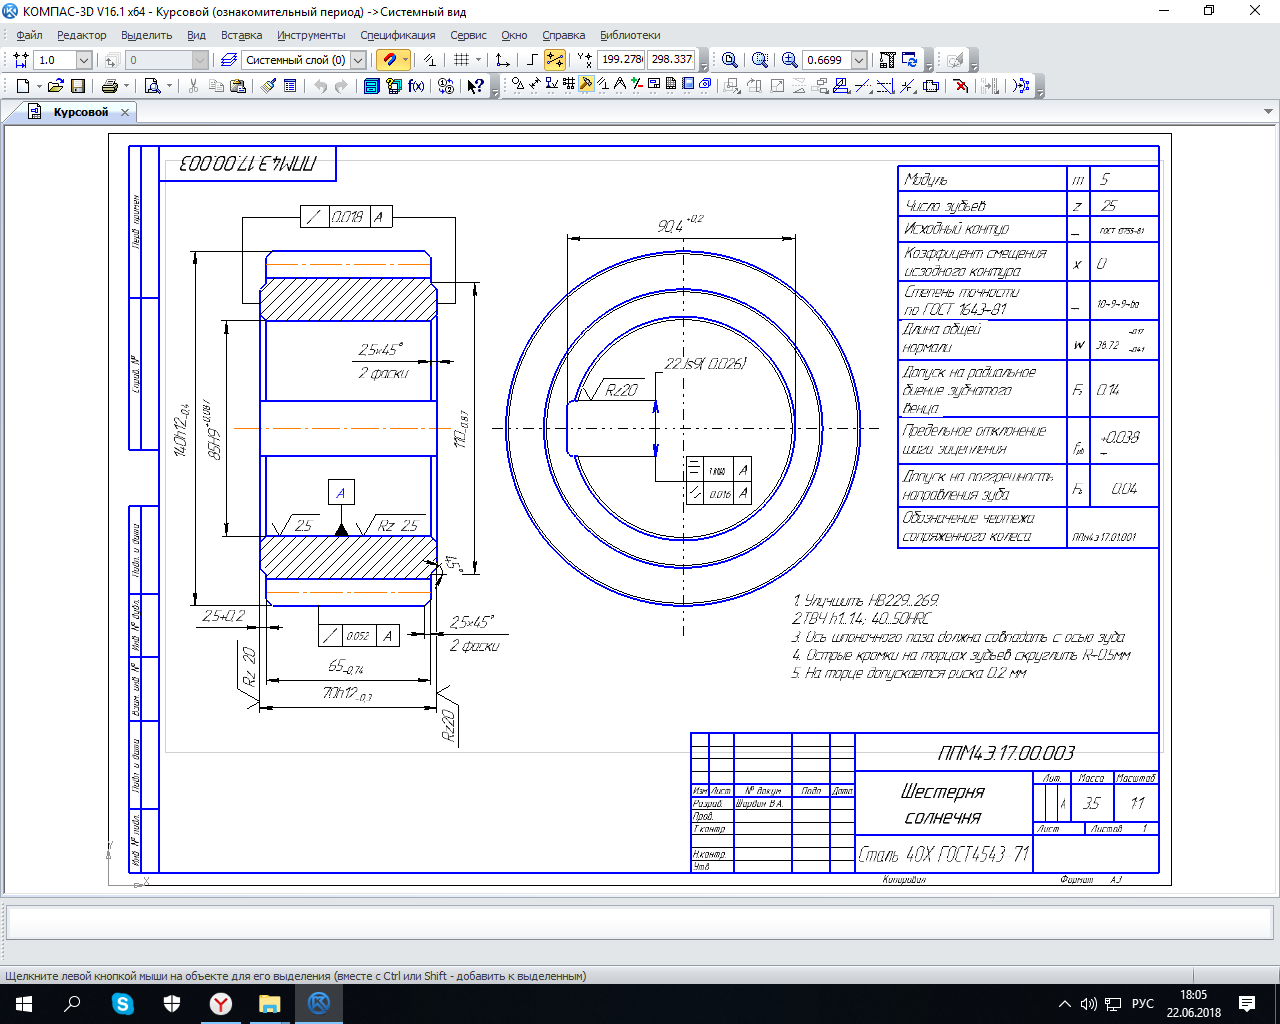Click the Print icon in toolbar

point(110,86)
